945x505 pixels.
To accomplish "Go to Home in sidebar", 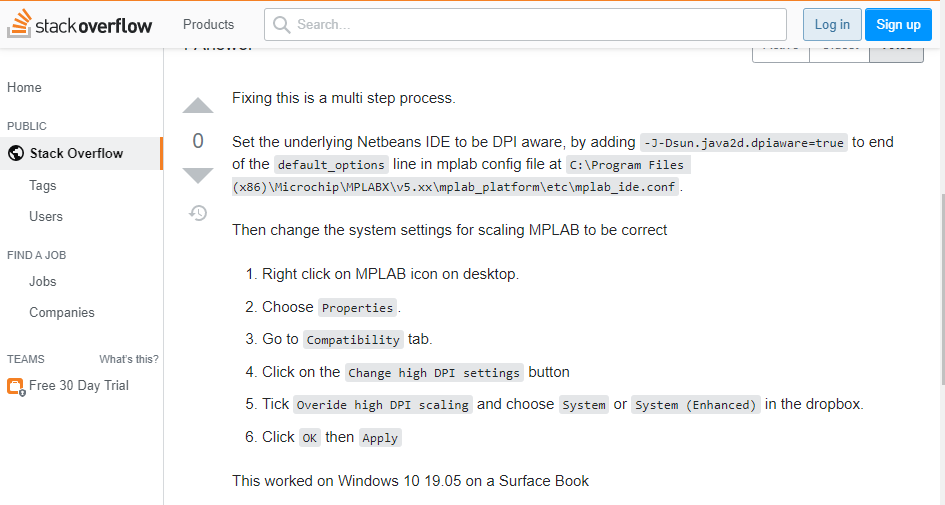I will 24,87.
